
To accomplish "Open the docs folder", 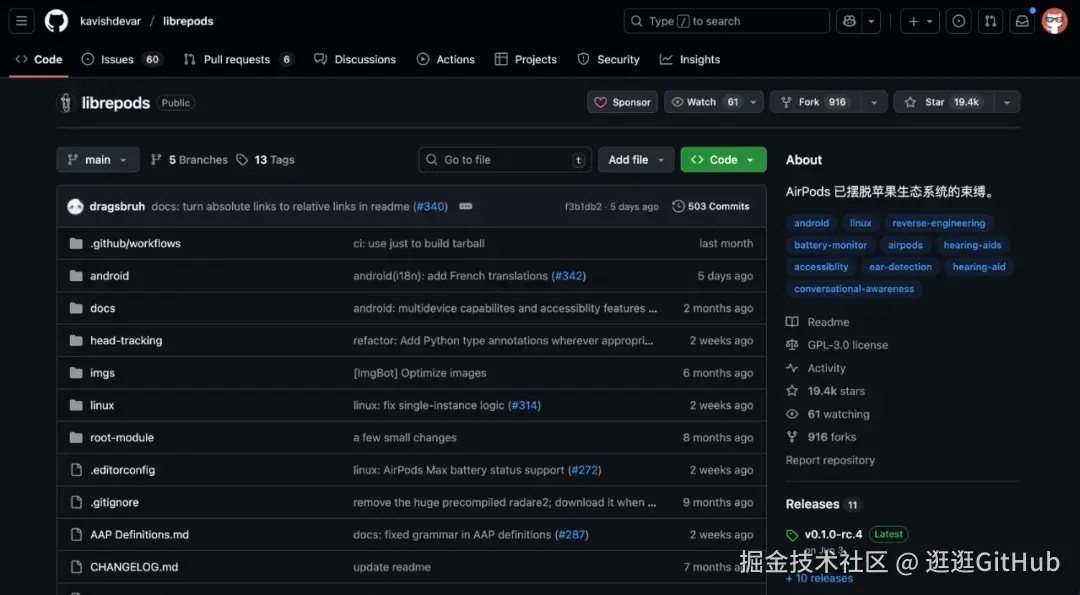I will (103, 308).
